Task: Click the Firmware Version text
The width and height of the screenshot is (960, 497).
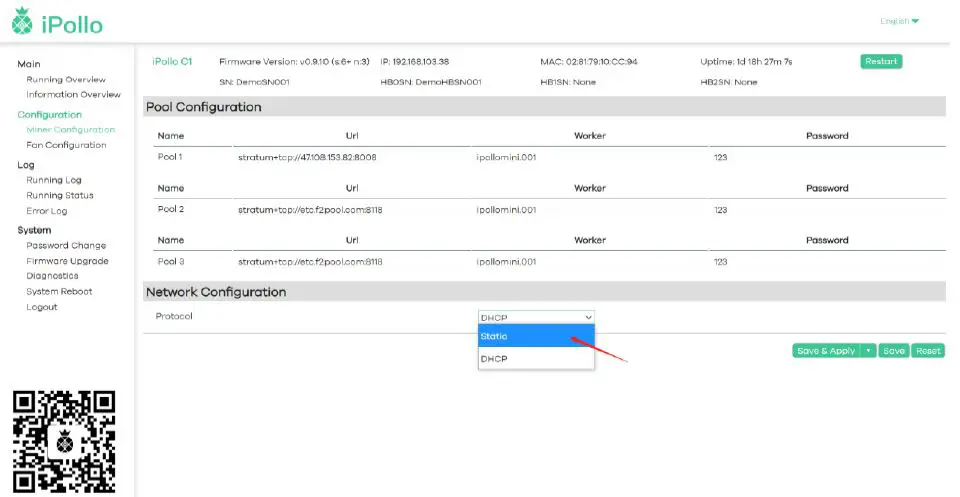Action: click(x=294, y=62)
